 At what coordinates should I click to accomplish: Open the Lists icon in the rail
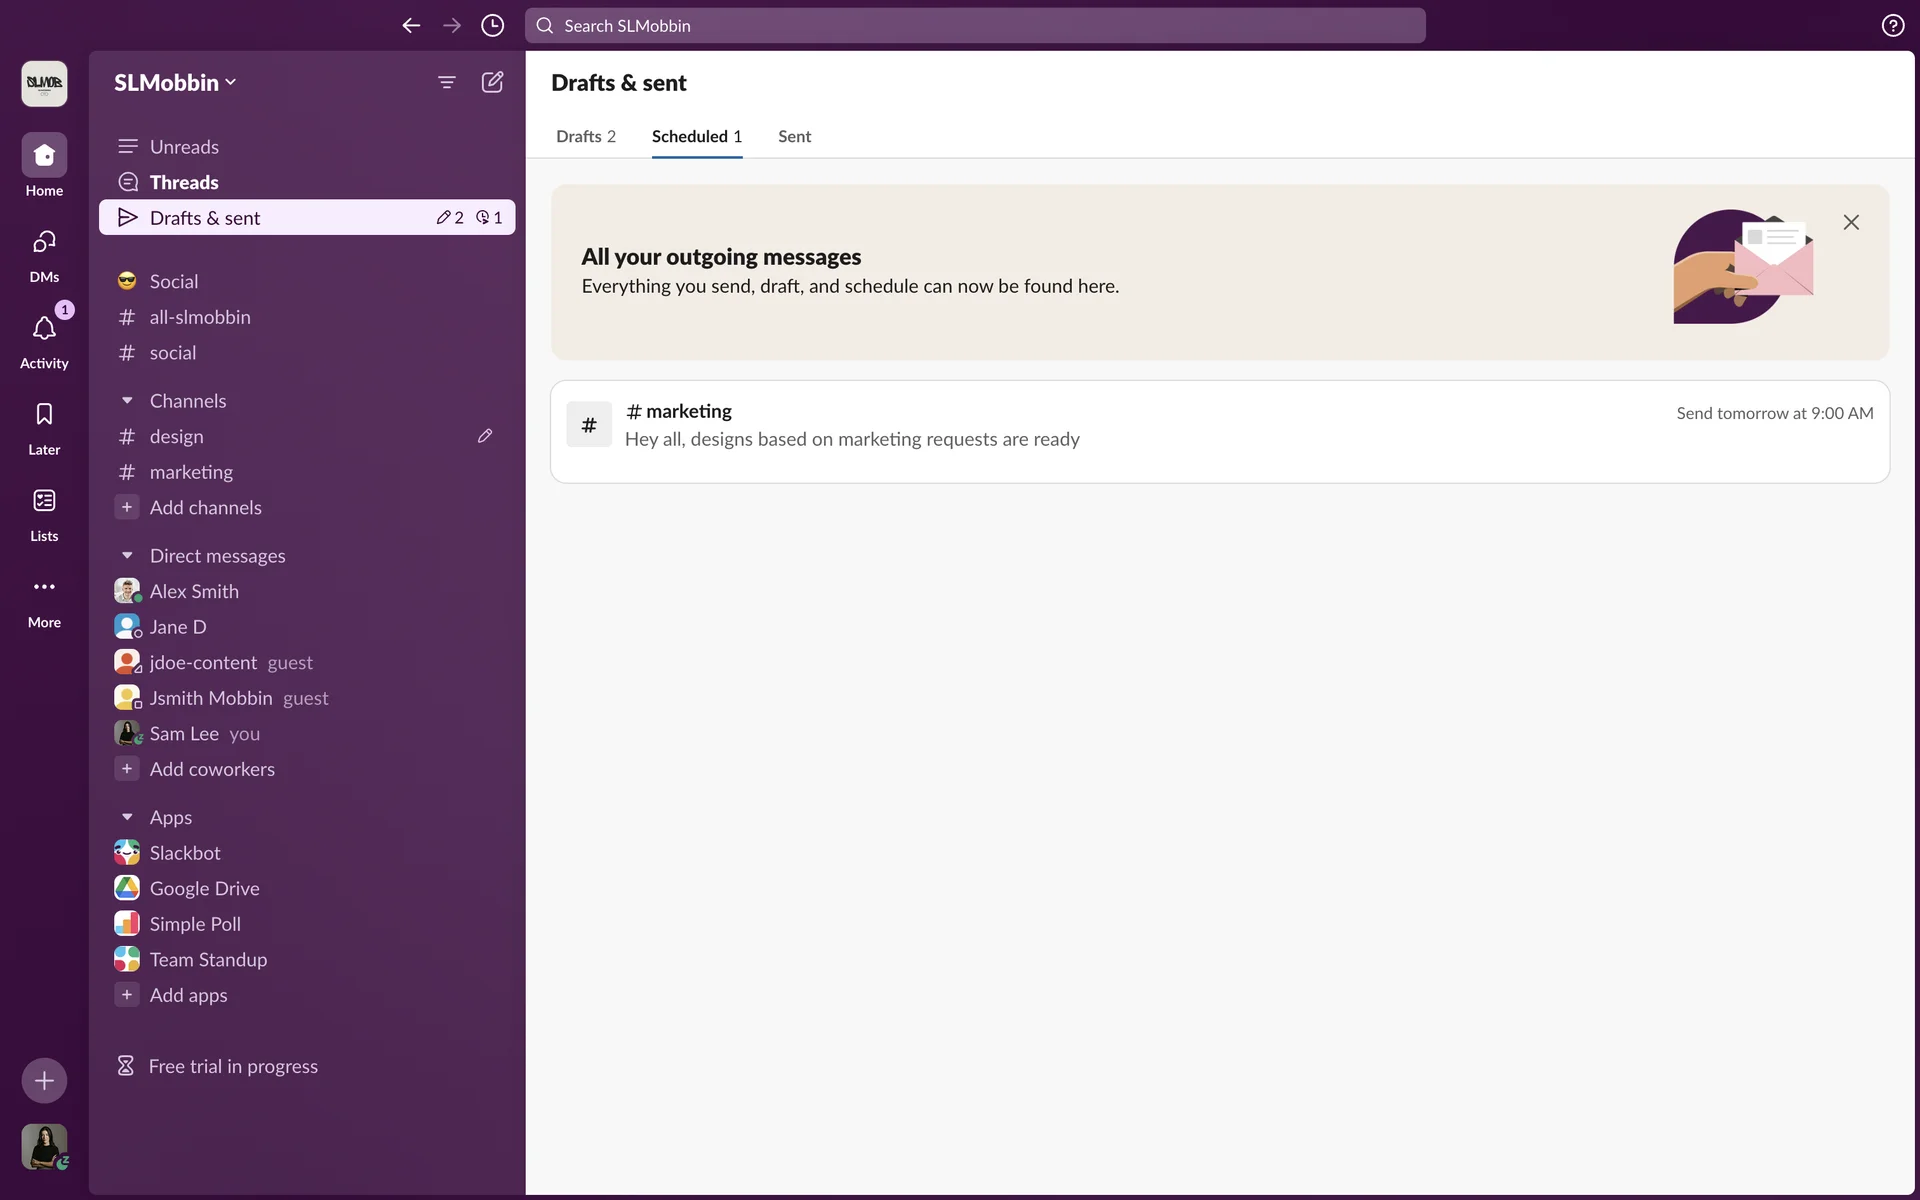pos(44,501)
